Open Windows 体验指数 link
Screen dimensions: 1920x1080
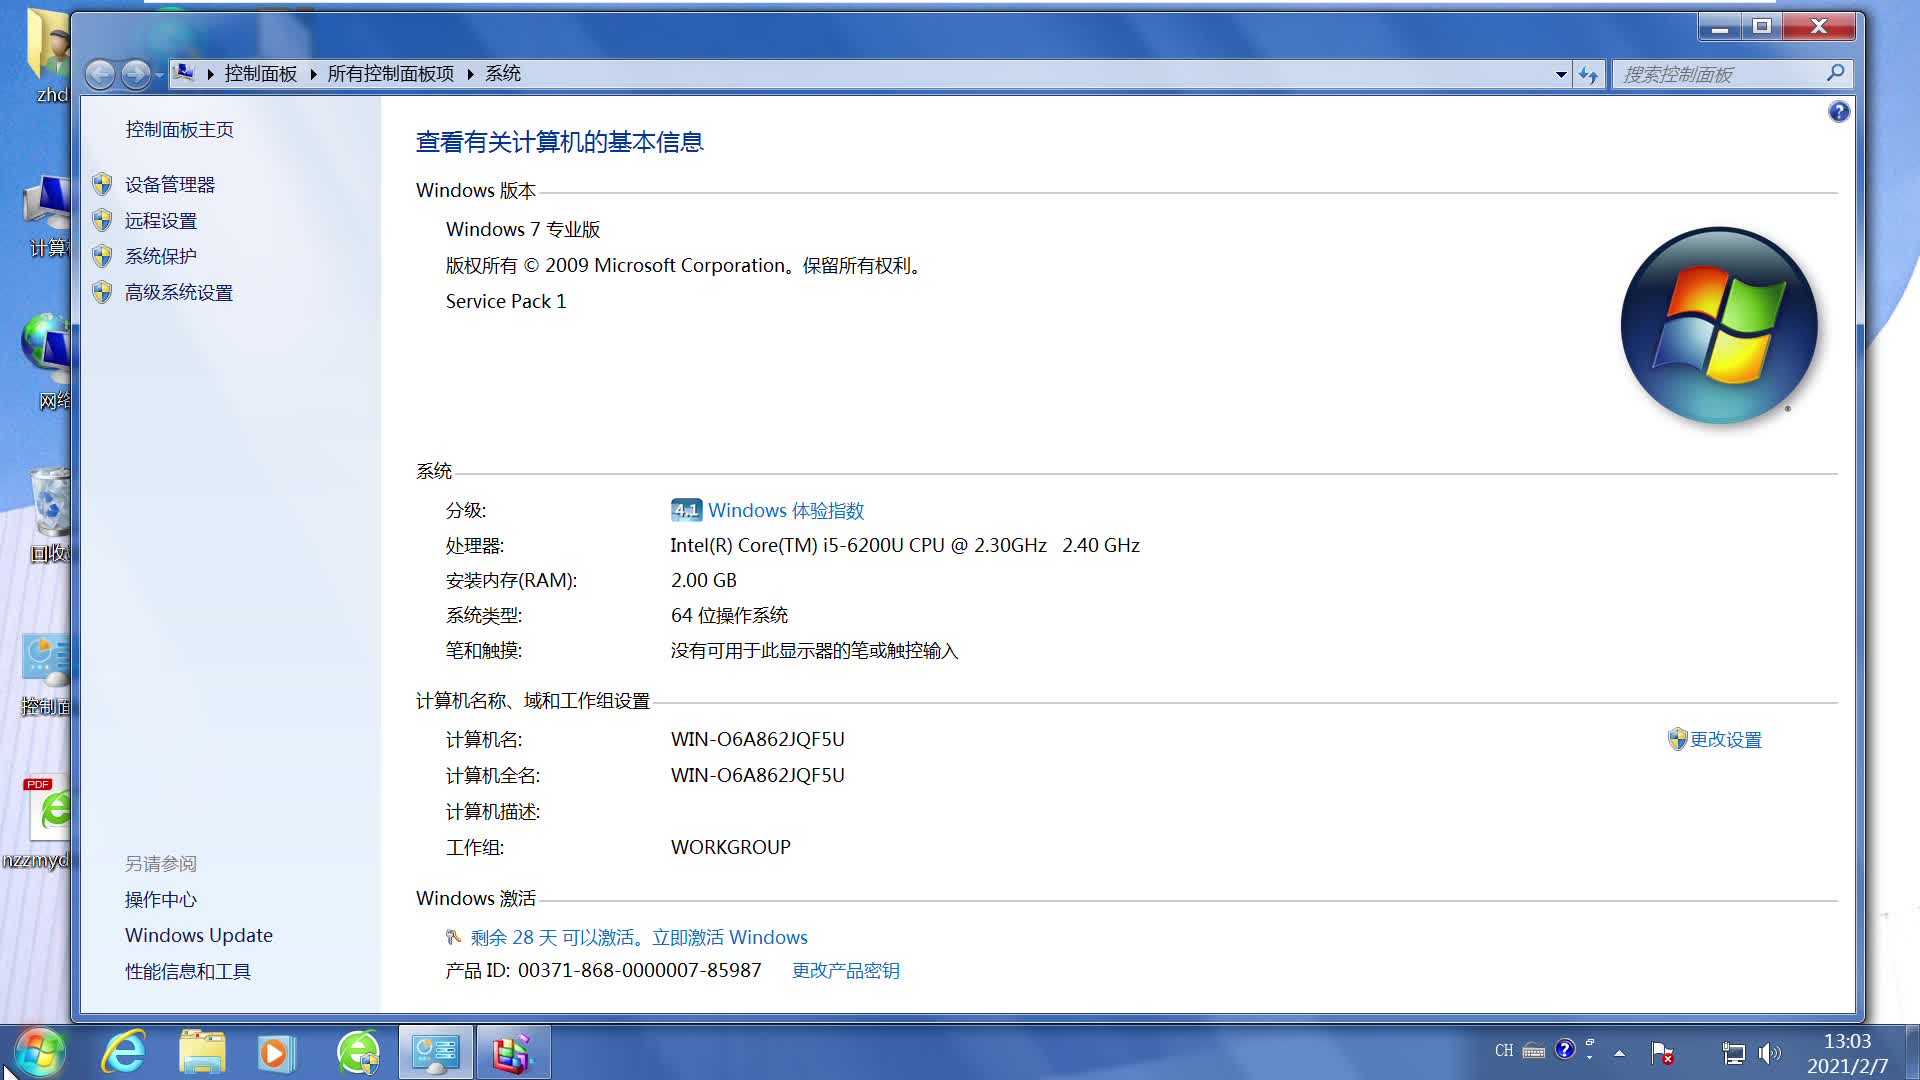coord(786,511)
